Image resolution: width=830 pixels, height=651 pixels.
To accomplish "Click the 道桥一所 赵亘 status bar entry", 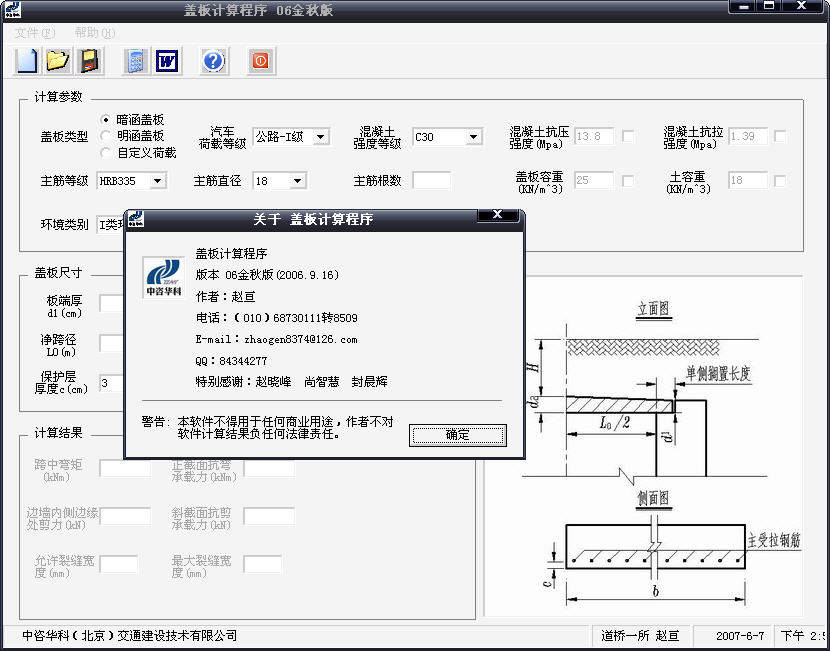I will (x=639, y=636).
